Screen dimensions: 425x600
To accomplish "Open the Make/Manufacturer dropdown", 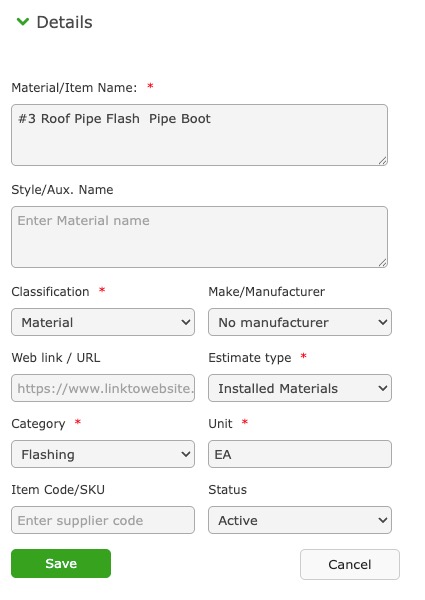I will click(x=300, y=322).
